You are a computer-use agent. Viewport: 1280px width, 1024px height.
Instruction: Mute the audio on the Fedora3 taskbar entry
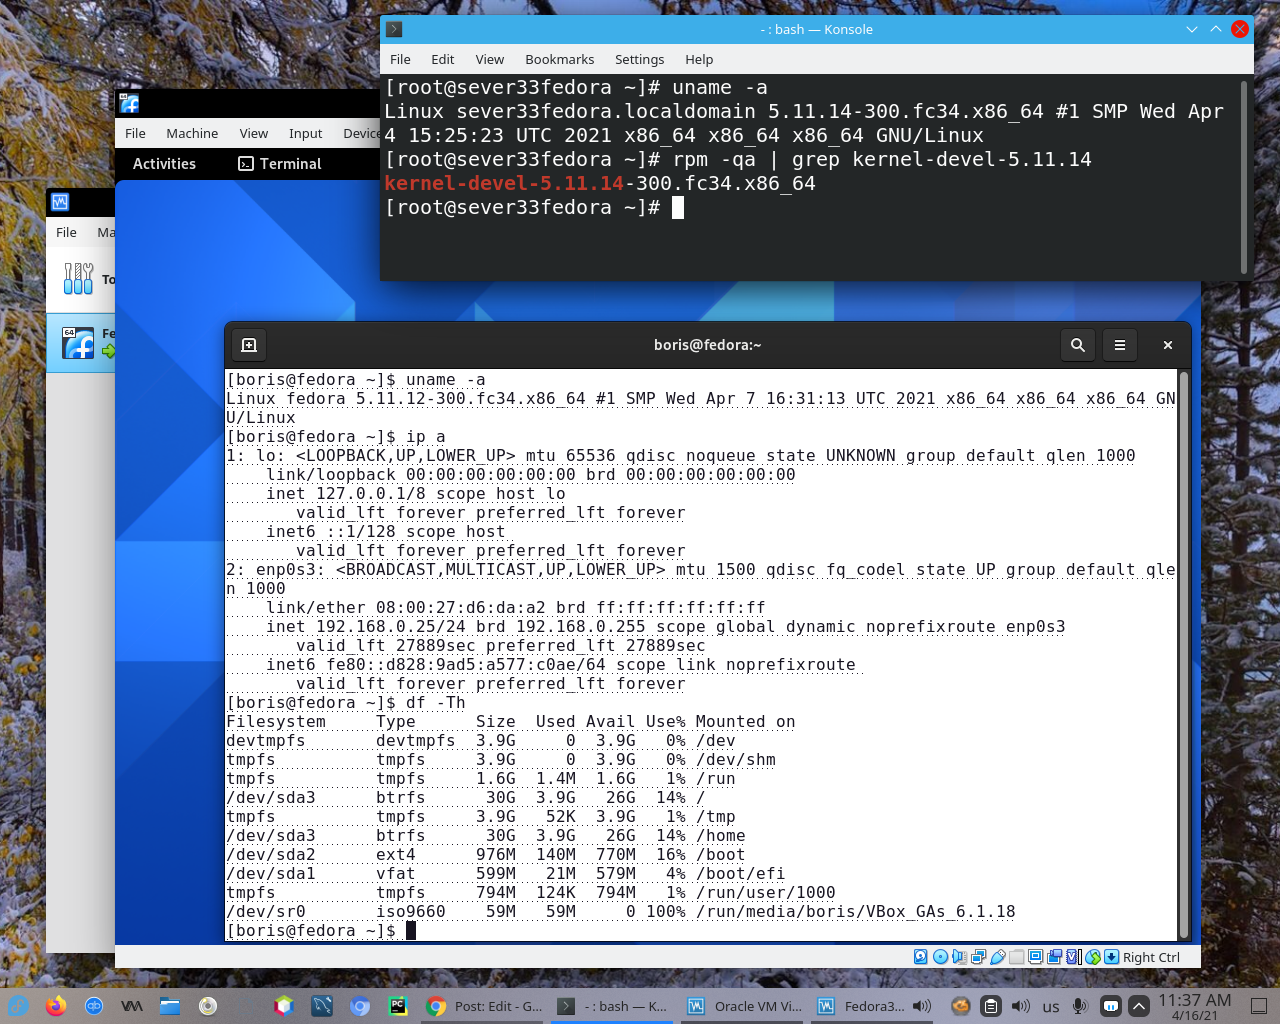tap(922, 1005)
